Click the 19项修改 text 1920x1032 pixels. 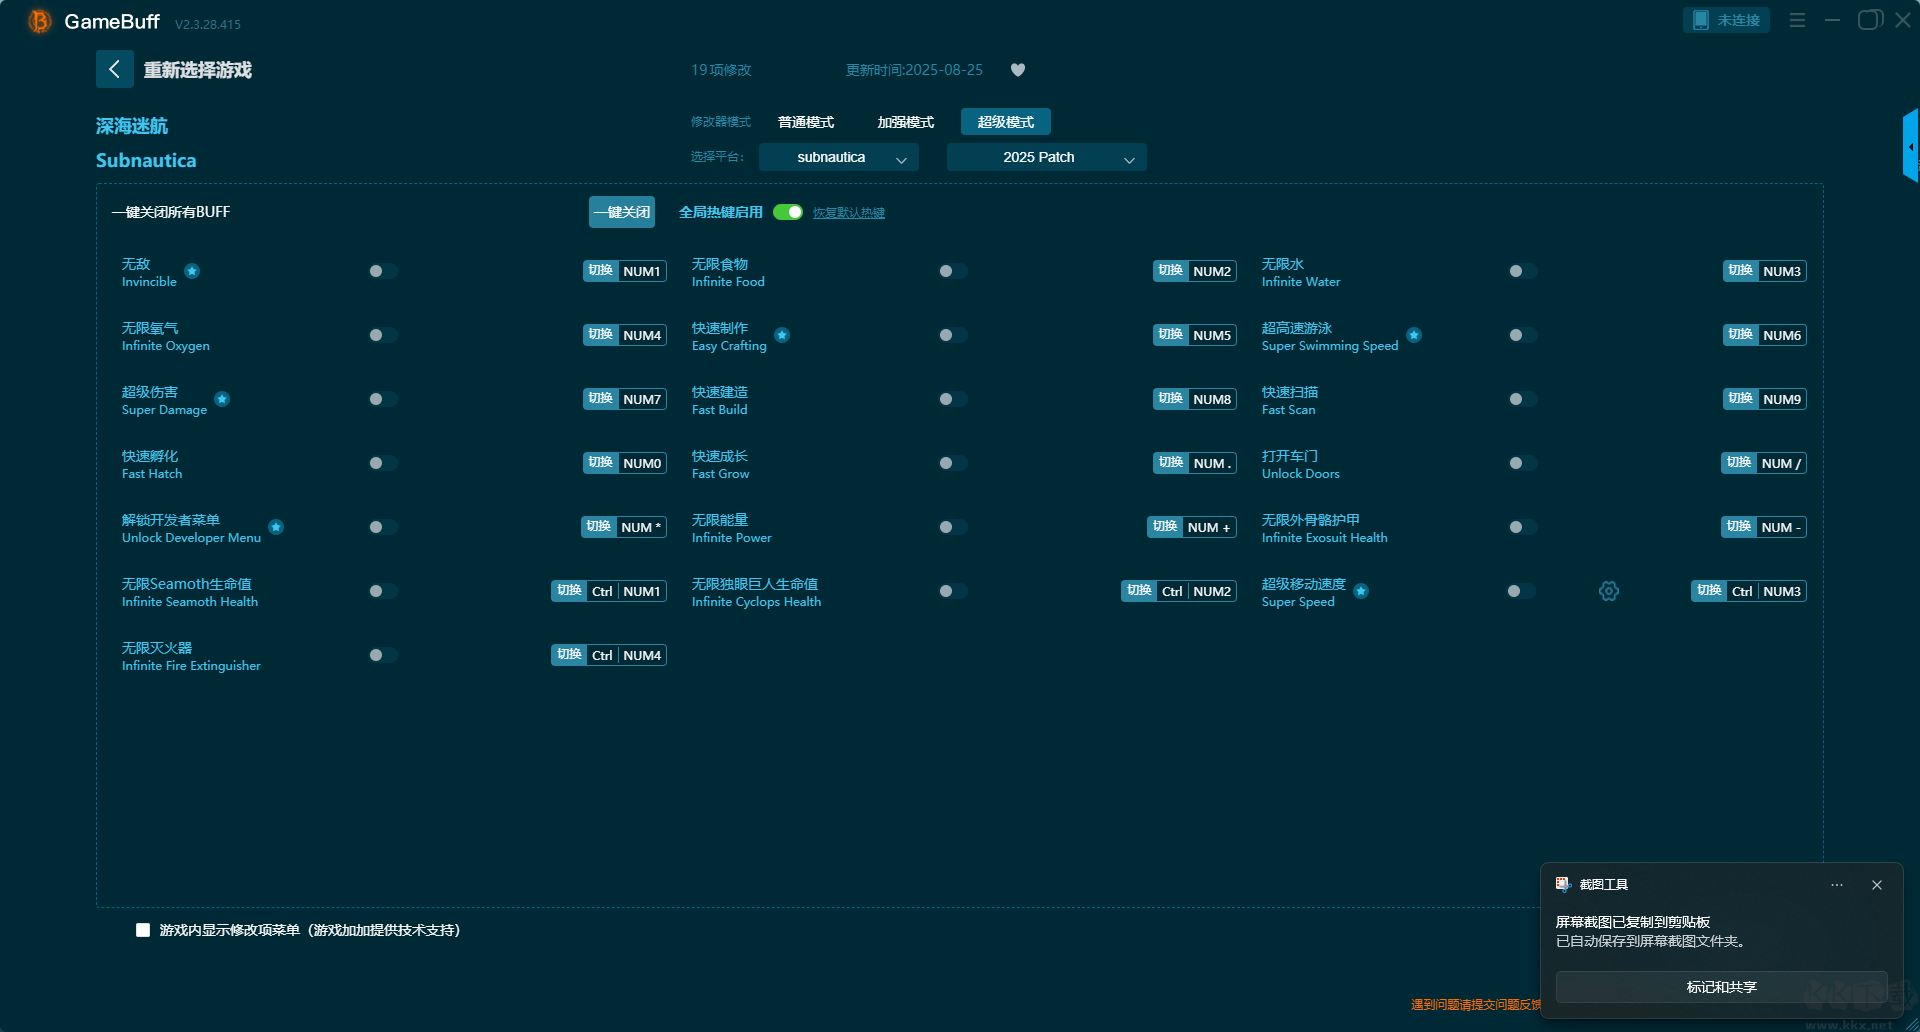tap(721, 70)
